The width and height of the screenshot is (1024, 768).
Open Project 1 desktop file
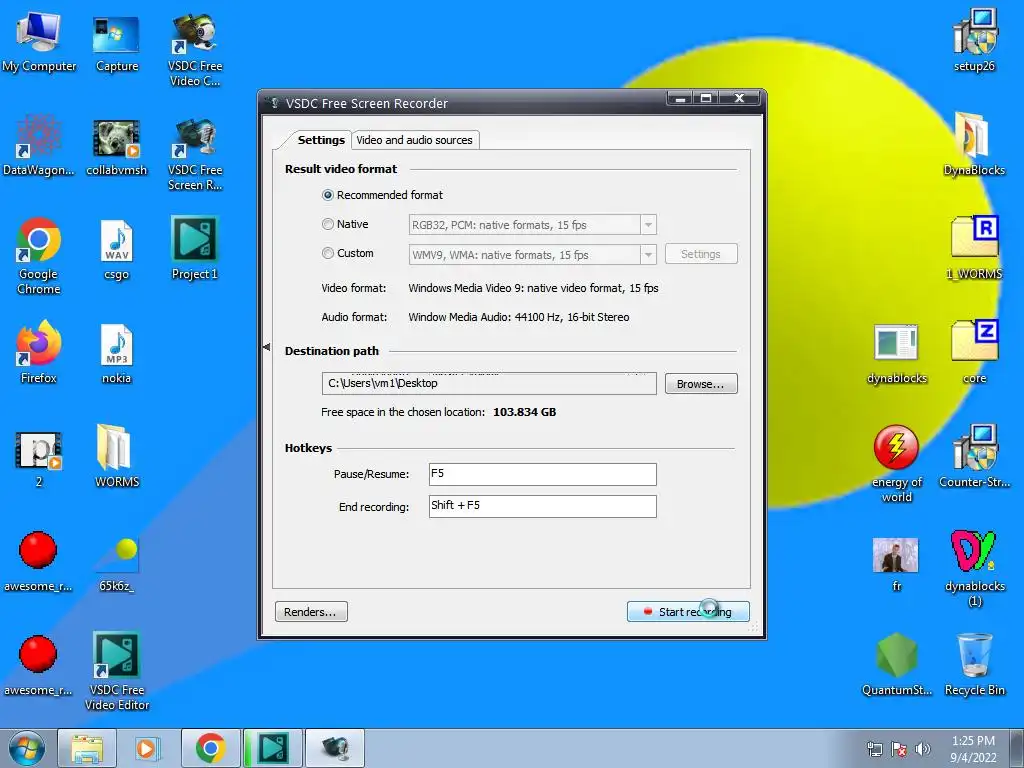[195, 248]
